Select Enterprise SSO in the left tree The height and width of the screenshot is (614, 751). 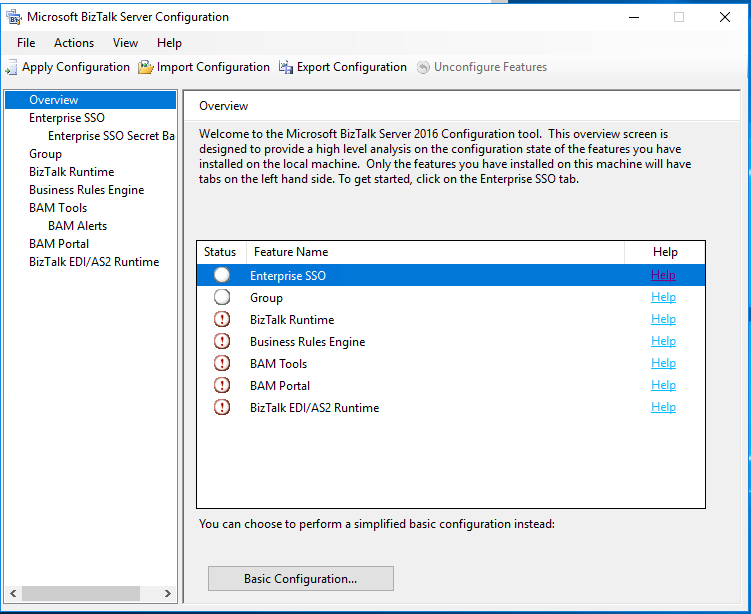point(67,118)
